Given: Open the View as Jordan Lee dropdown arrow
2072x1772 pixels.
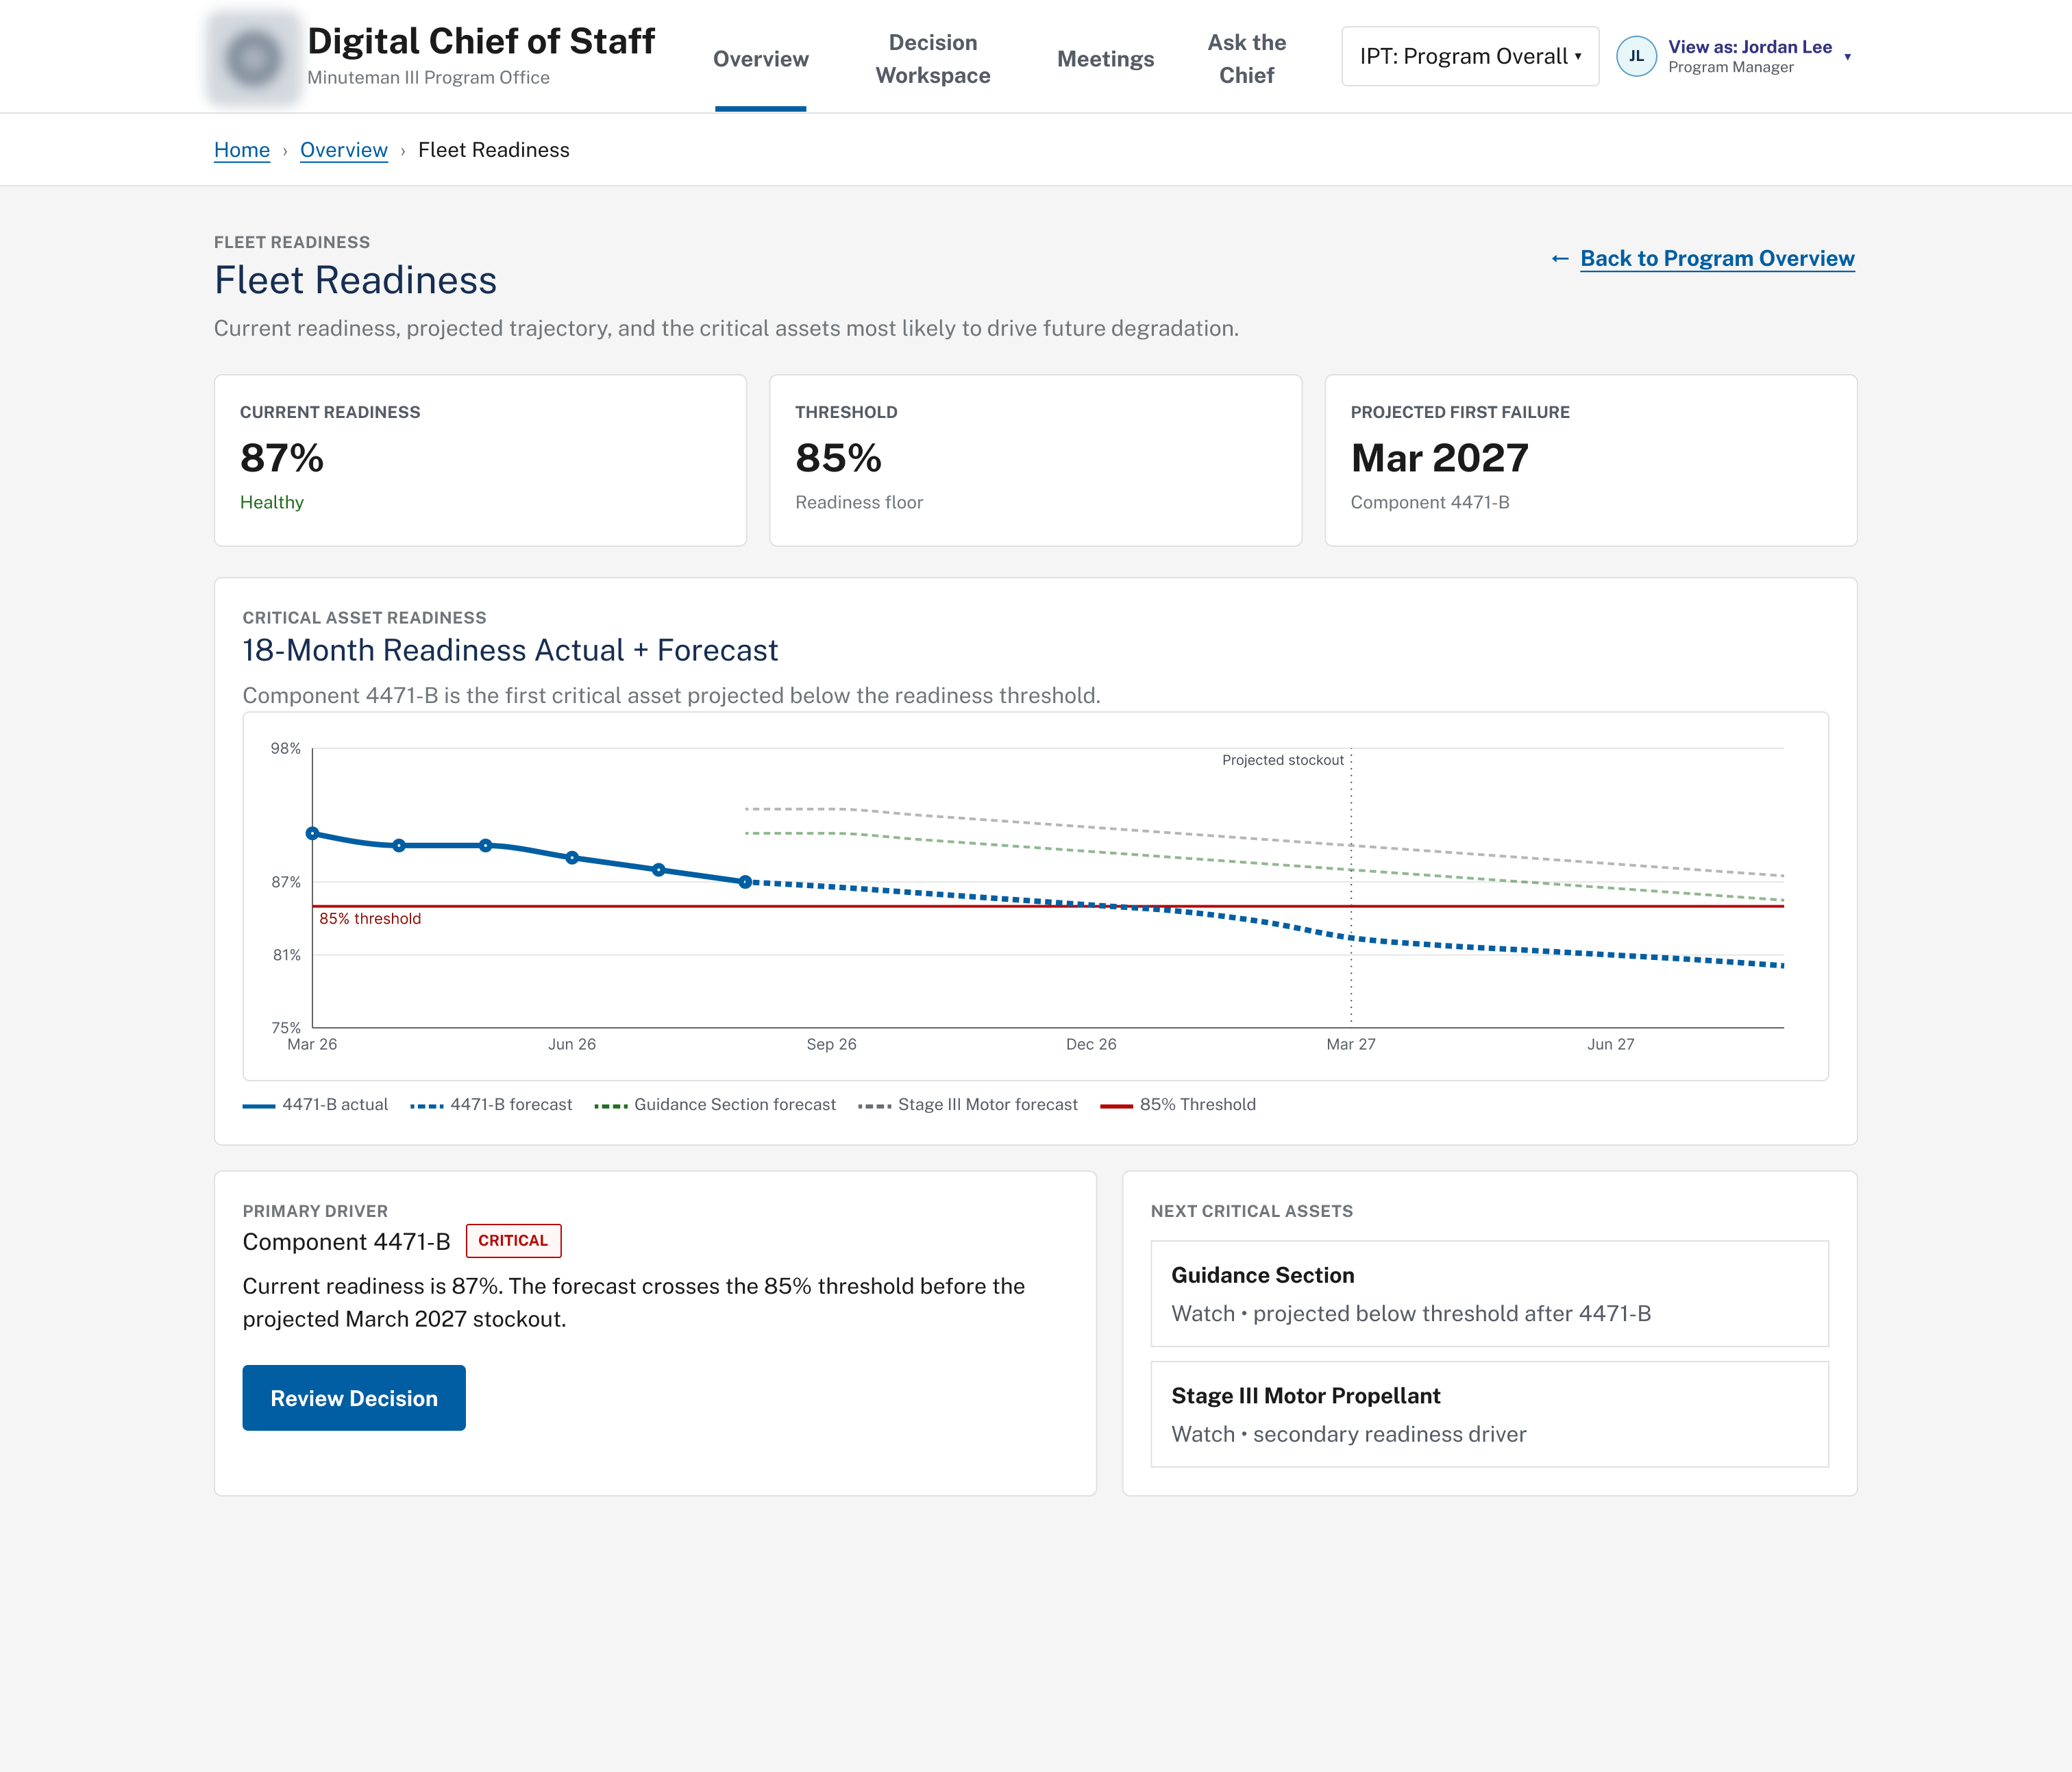Looking at the screenshot, I should [x=1847, y=57].
